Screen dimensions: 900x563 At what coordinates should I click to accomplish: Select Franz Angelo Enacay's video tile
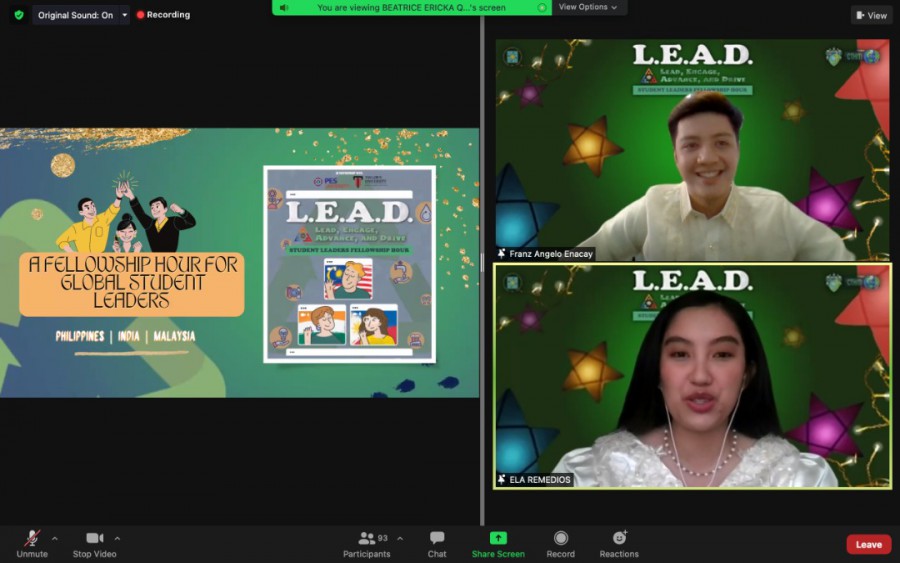click(x=693, y=150)
